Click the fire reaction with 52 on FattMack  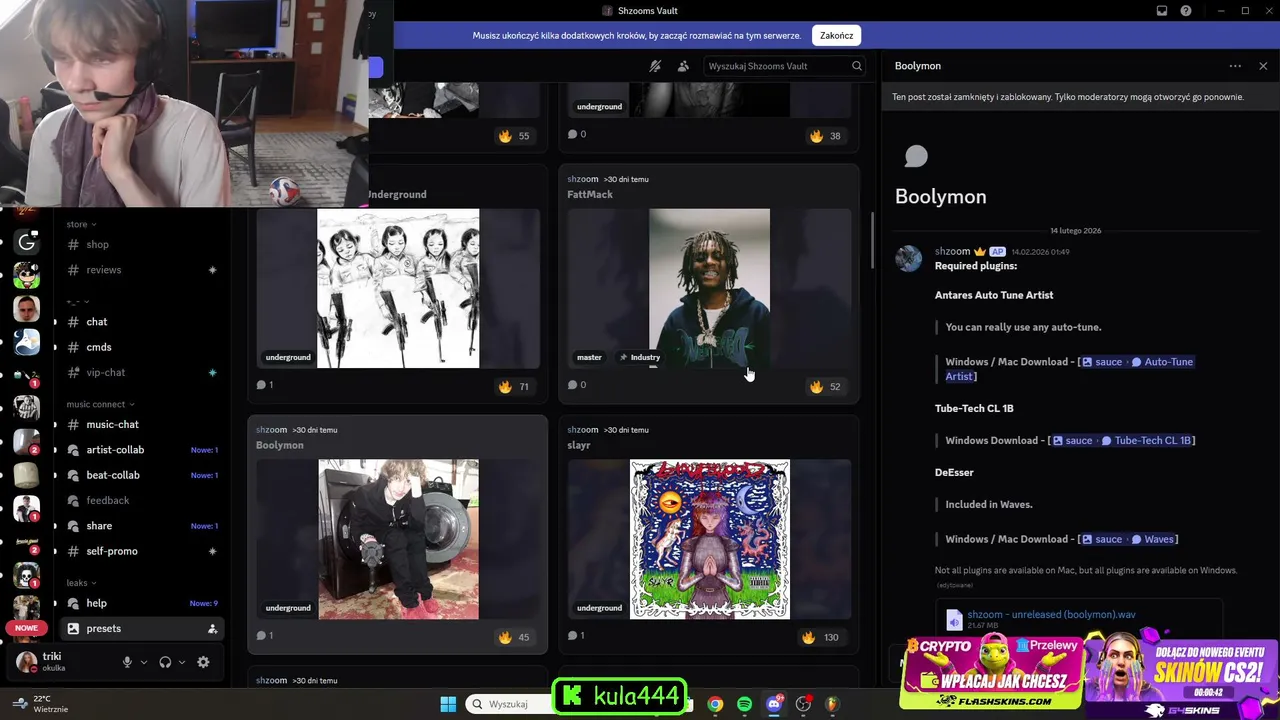click(x=825, y=386)
